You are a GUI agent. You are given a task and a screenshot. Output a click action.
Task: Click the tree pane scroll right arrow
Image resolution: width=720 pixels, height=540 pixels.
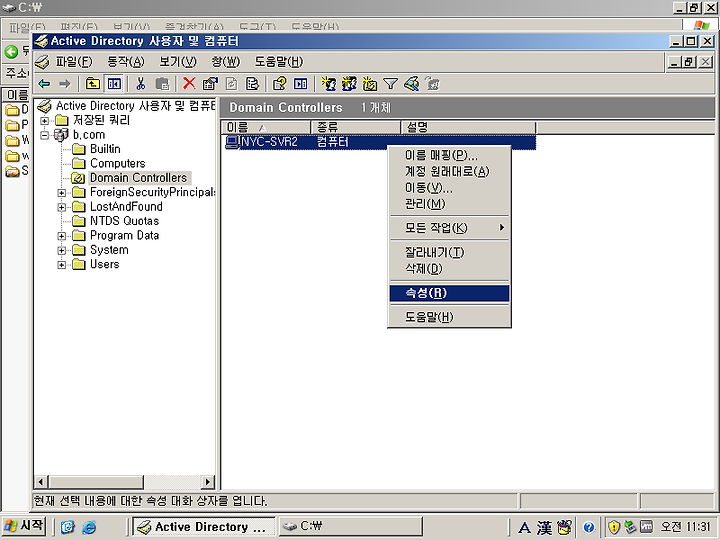pyautogui.click(x=208, y=482)
